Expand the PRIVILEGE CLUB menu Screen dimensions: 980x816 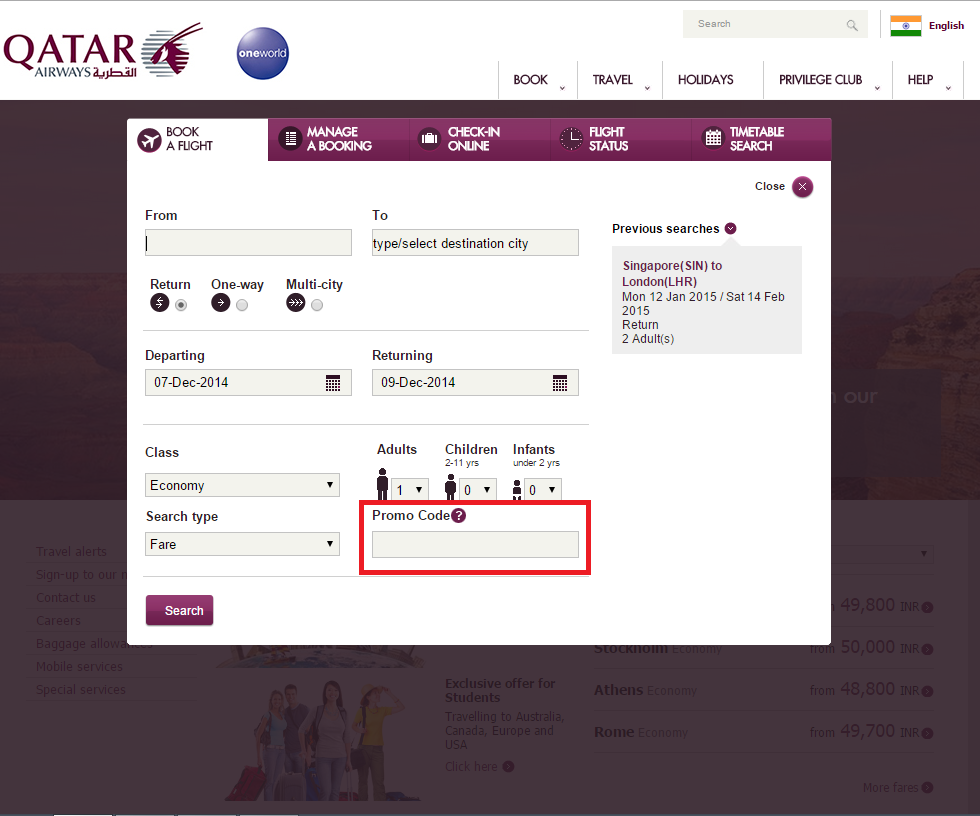pos(828,80)
